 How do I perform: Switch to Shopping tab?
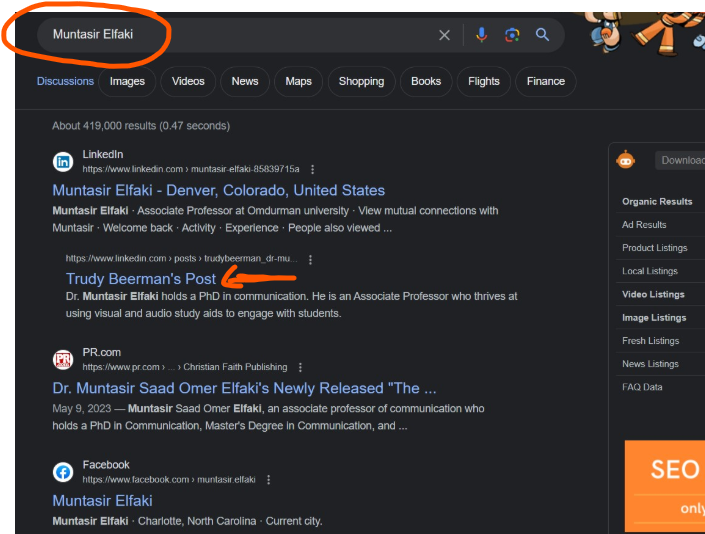361,81
